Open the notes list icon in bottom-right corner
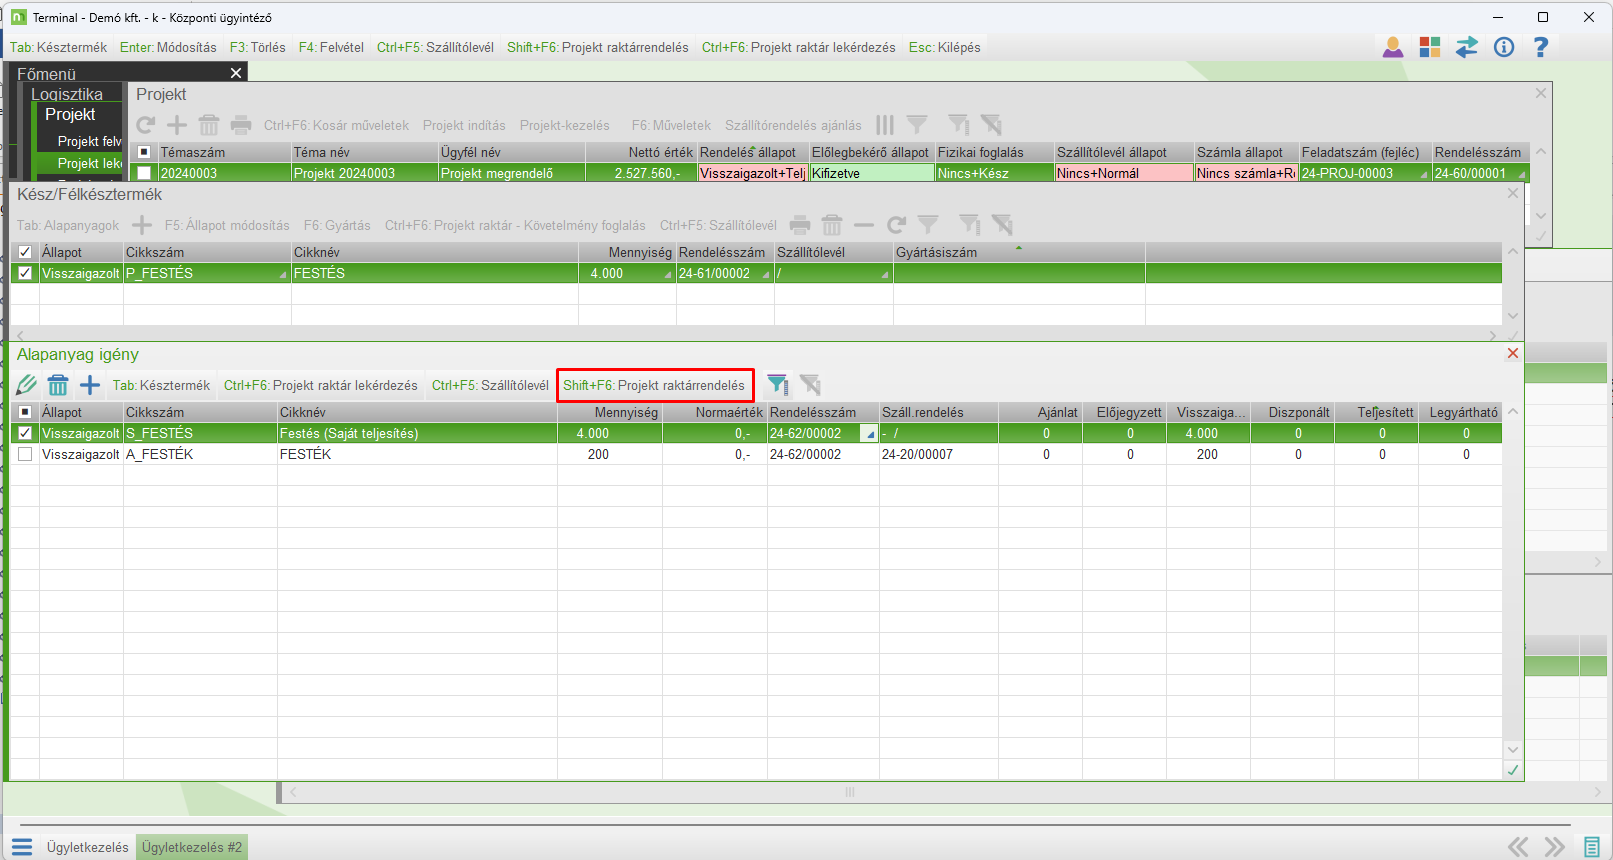 (x=1592, y=847)
